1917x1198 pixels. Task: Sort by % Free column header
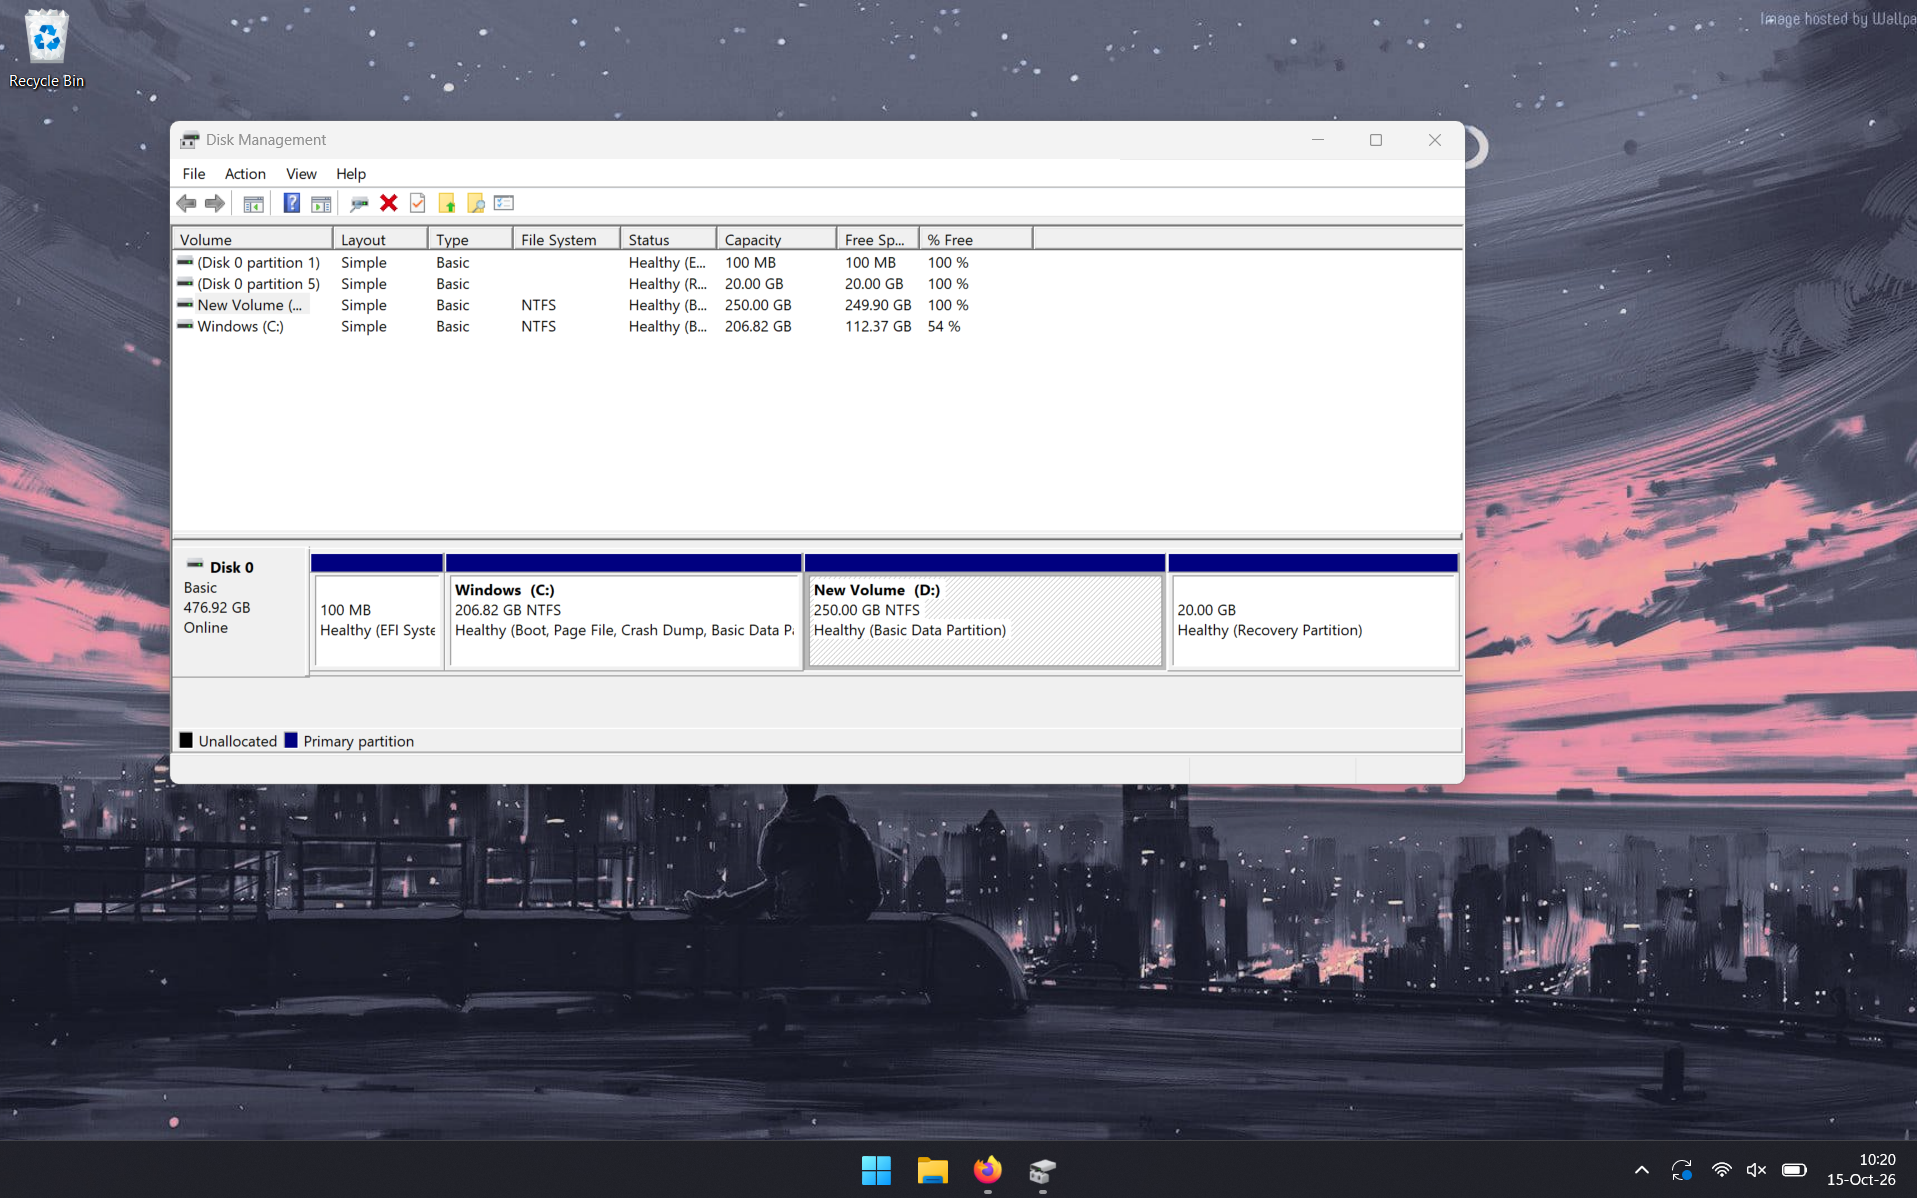coord(976,240)
